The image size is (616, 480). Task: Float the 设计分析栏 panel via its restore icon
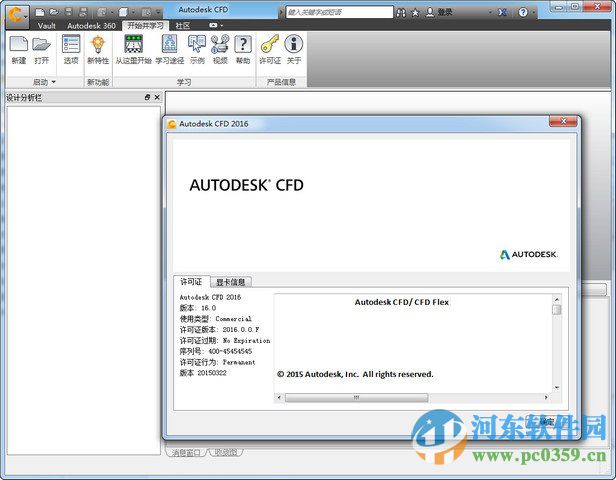147,97
